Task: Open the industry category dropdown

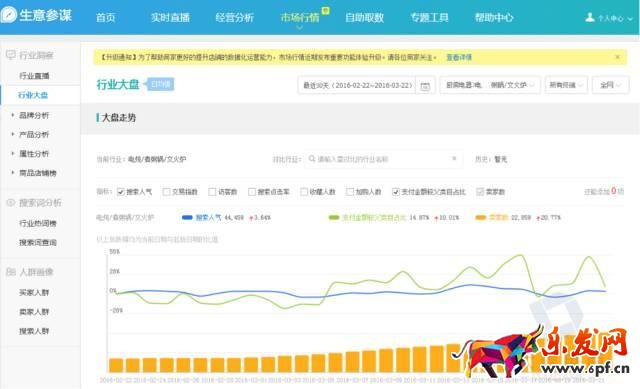Action: click(490, 85)
